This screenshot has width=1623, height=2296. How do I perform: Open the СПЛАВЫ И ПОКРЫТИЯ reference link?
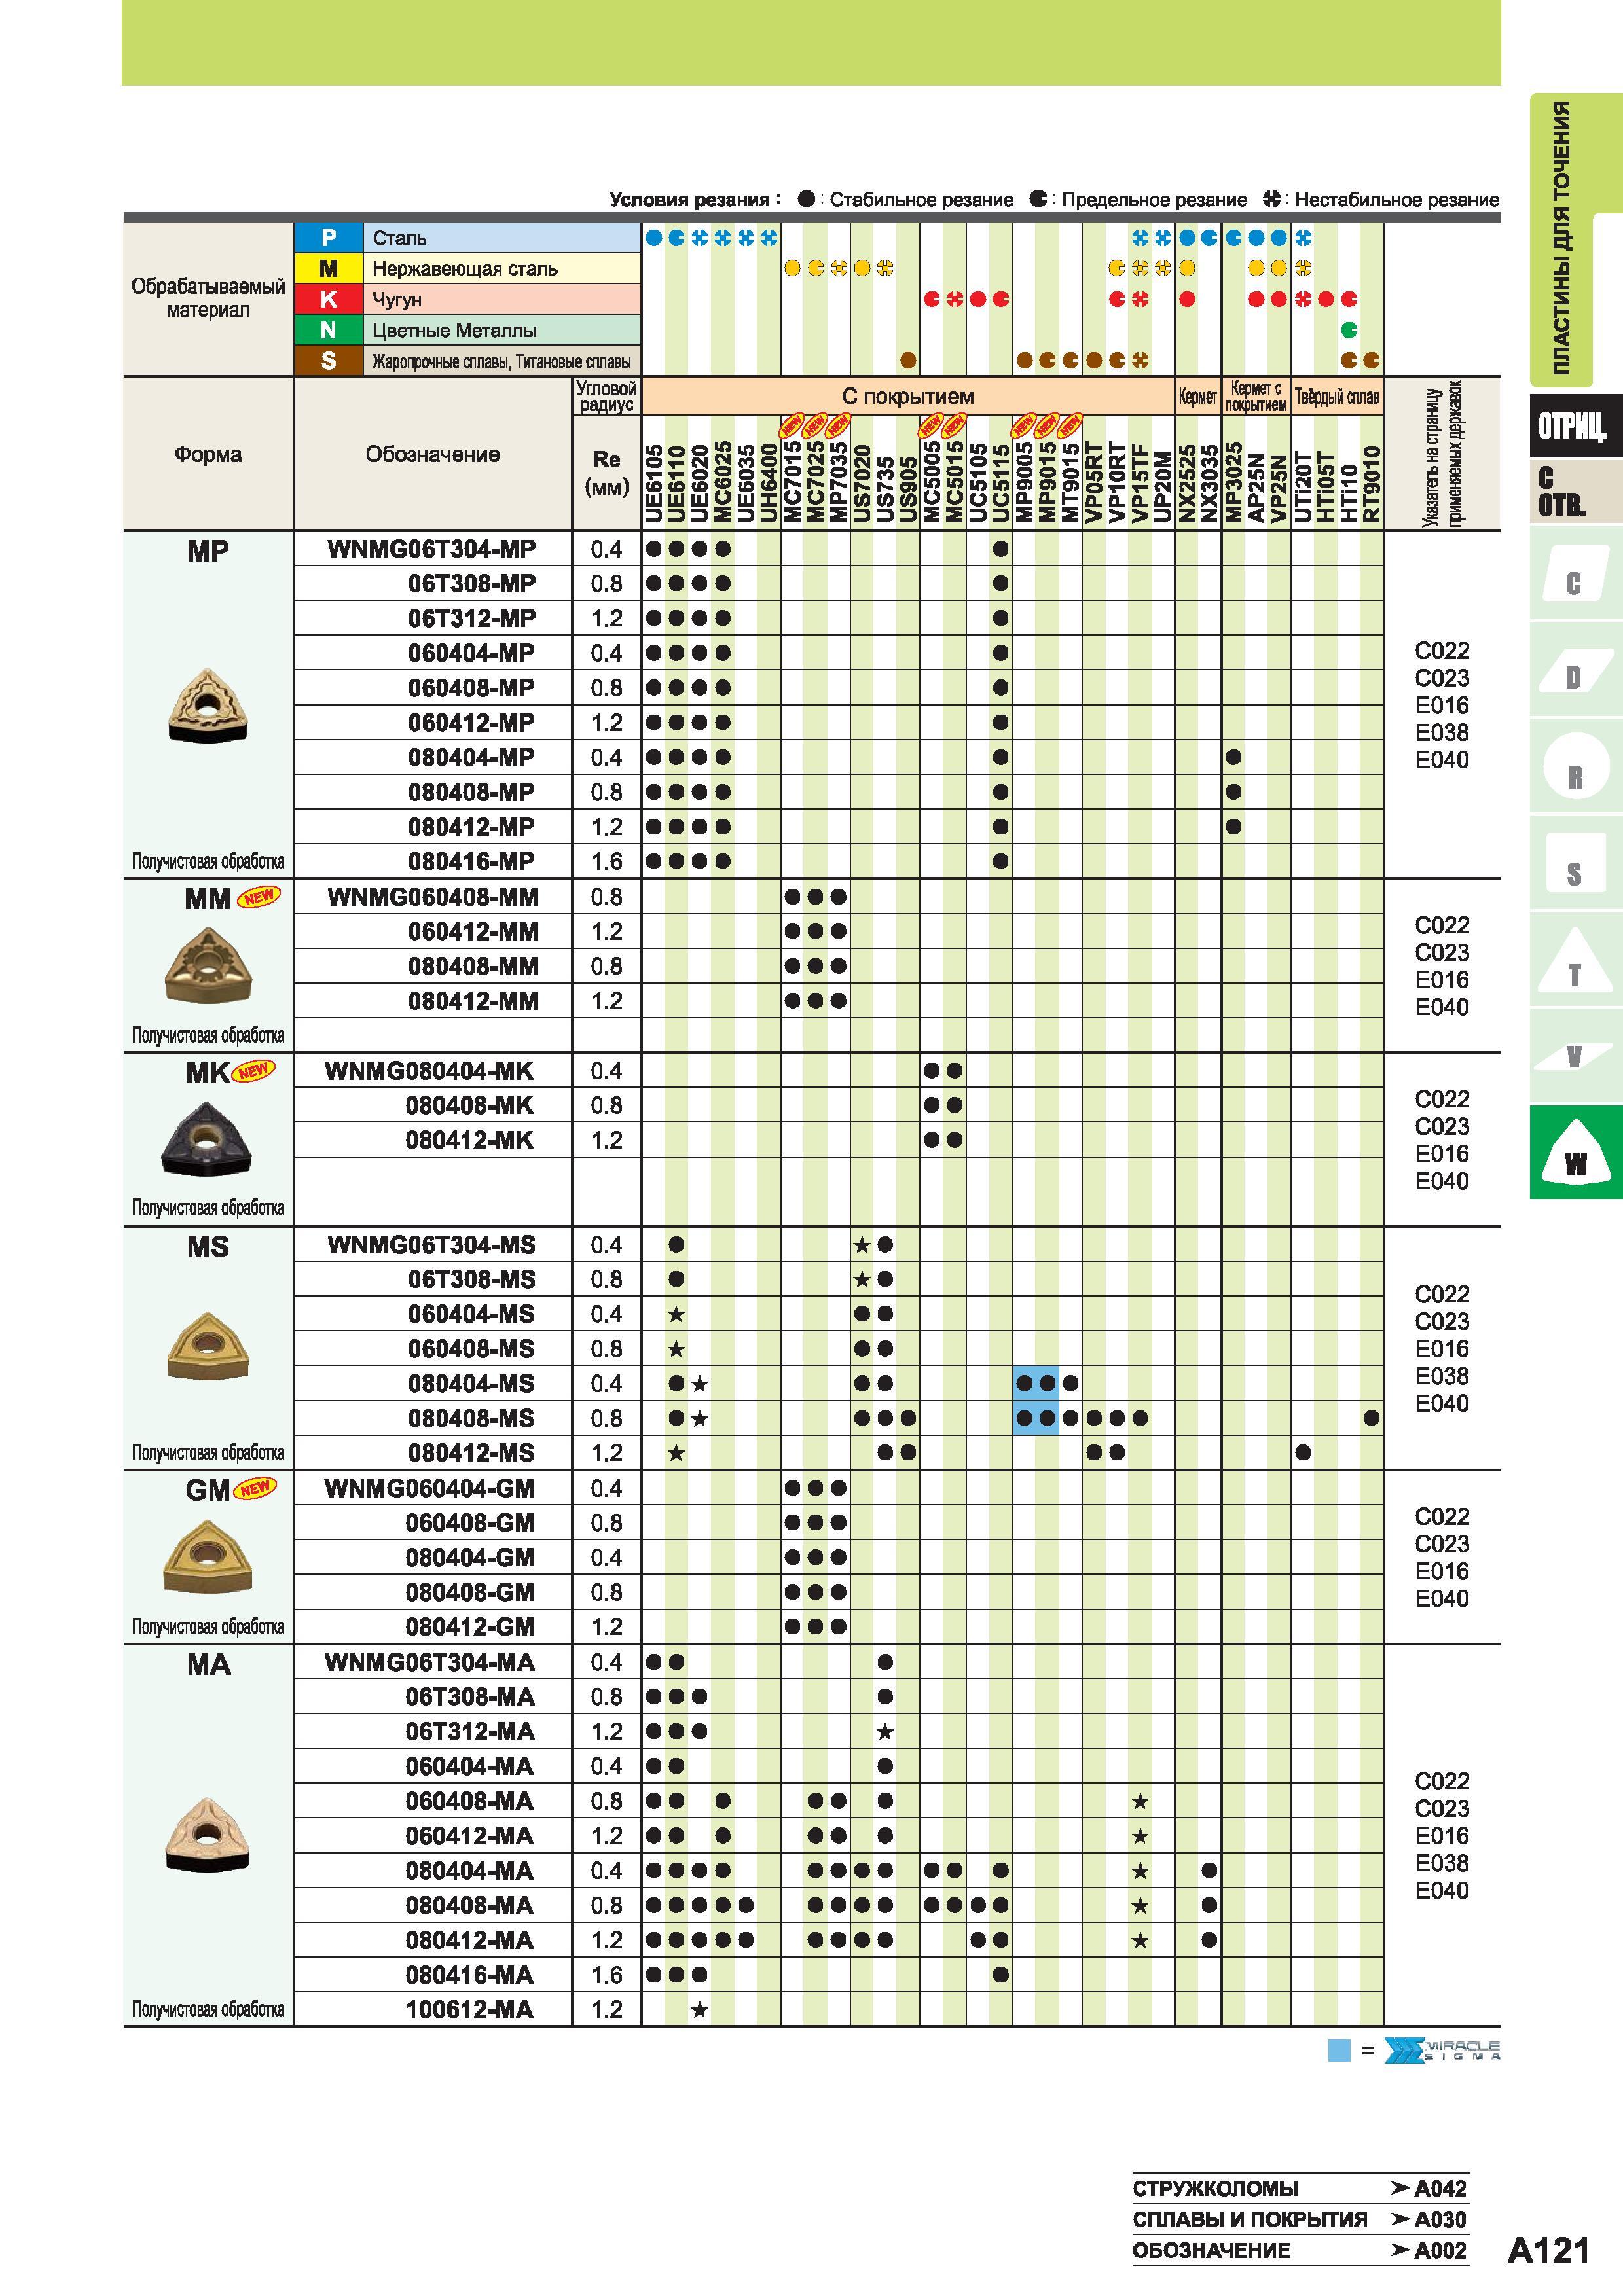click(1249, 2219)
